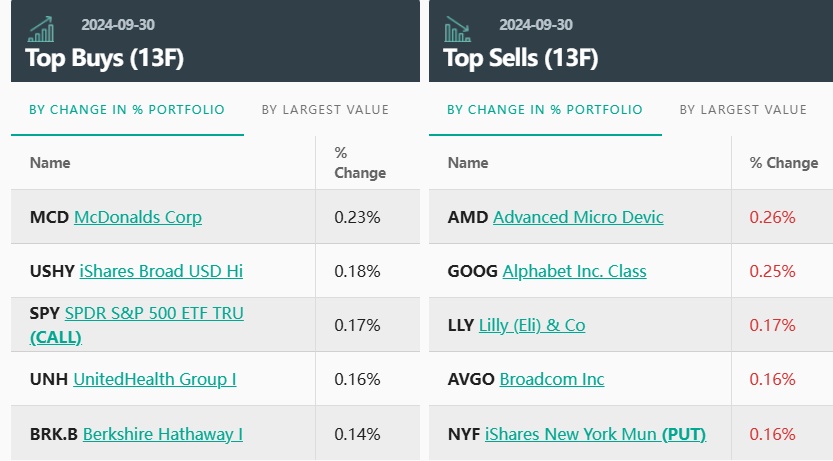Open the Advanced Micro Devic link
Image resolution: width=833 pixels, height=461 pixels.
click(578, 217)
